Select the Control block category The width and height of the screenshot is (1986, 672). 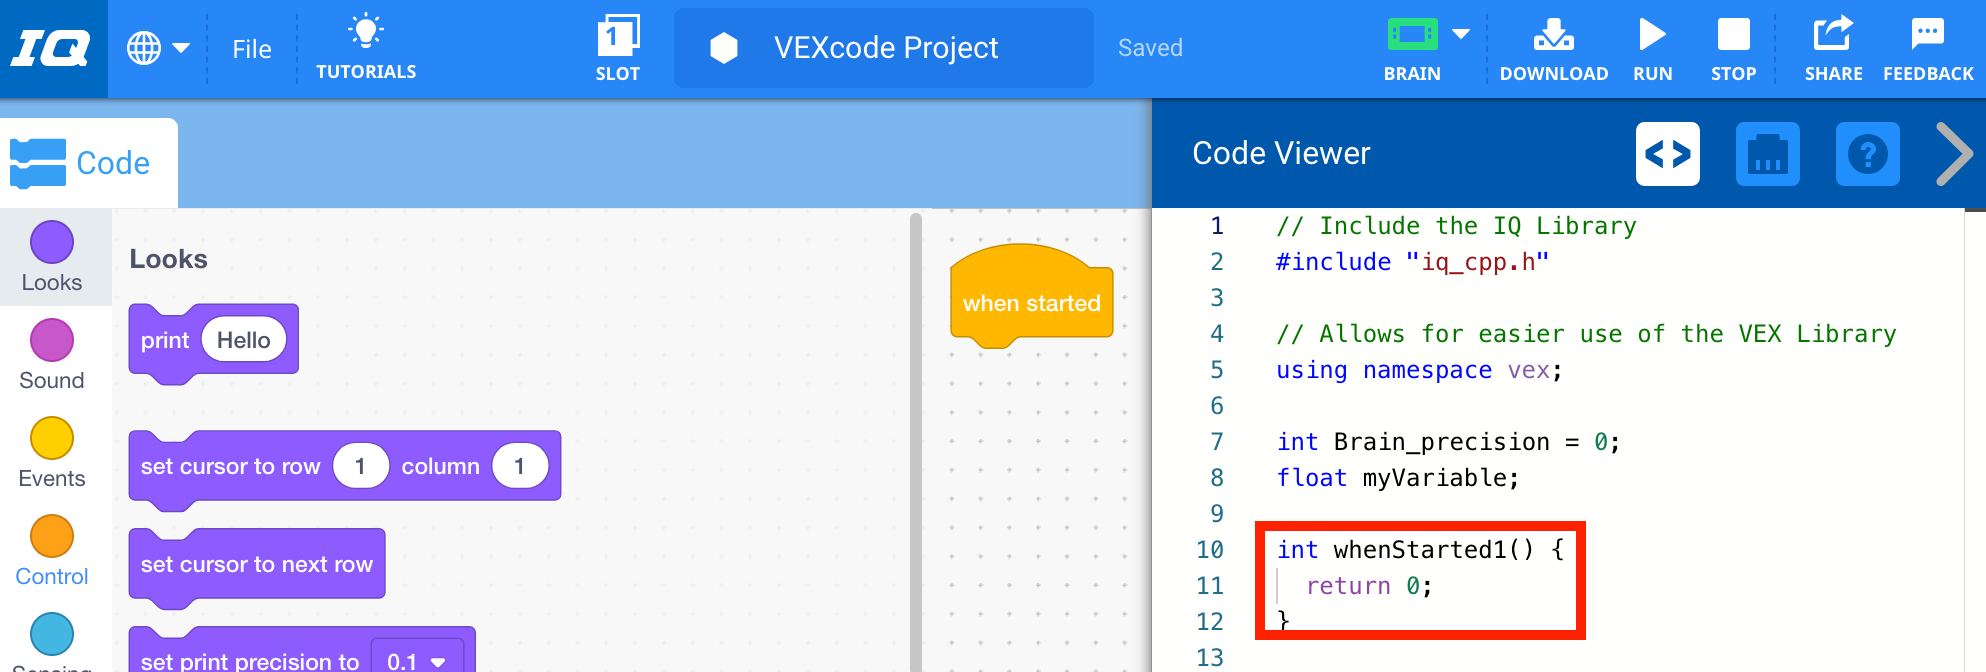52,550
